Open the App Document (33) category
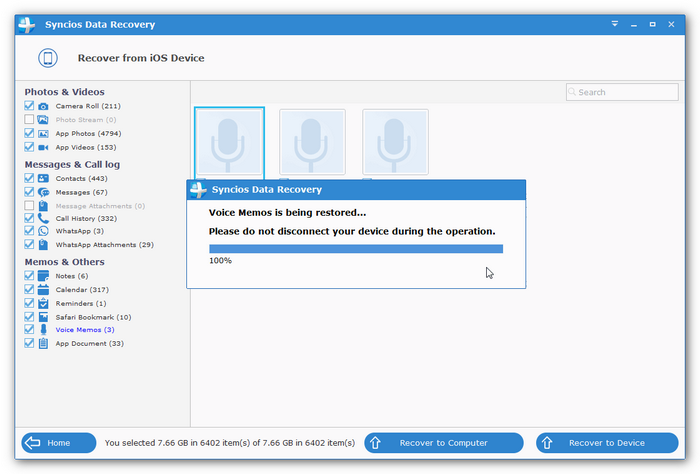Image resolution: width=700 pixels, height=474 pixels. [89, 343]
